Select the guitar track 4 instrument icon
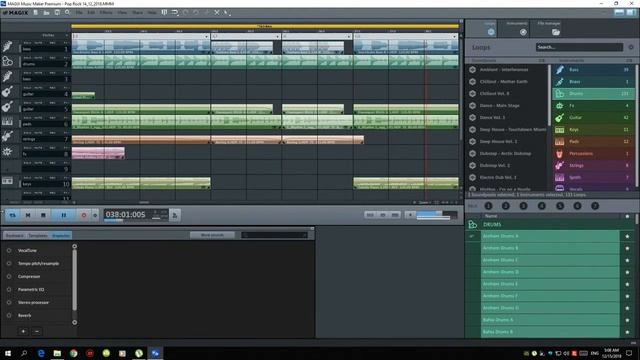640x360 pixels. click(x=7, y=92)
